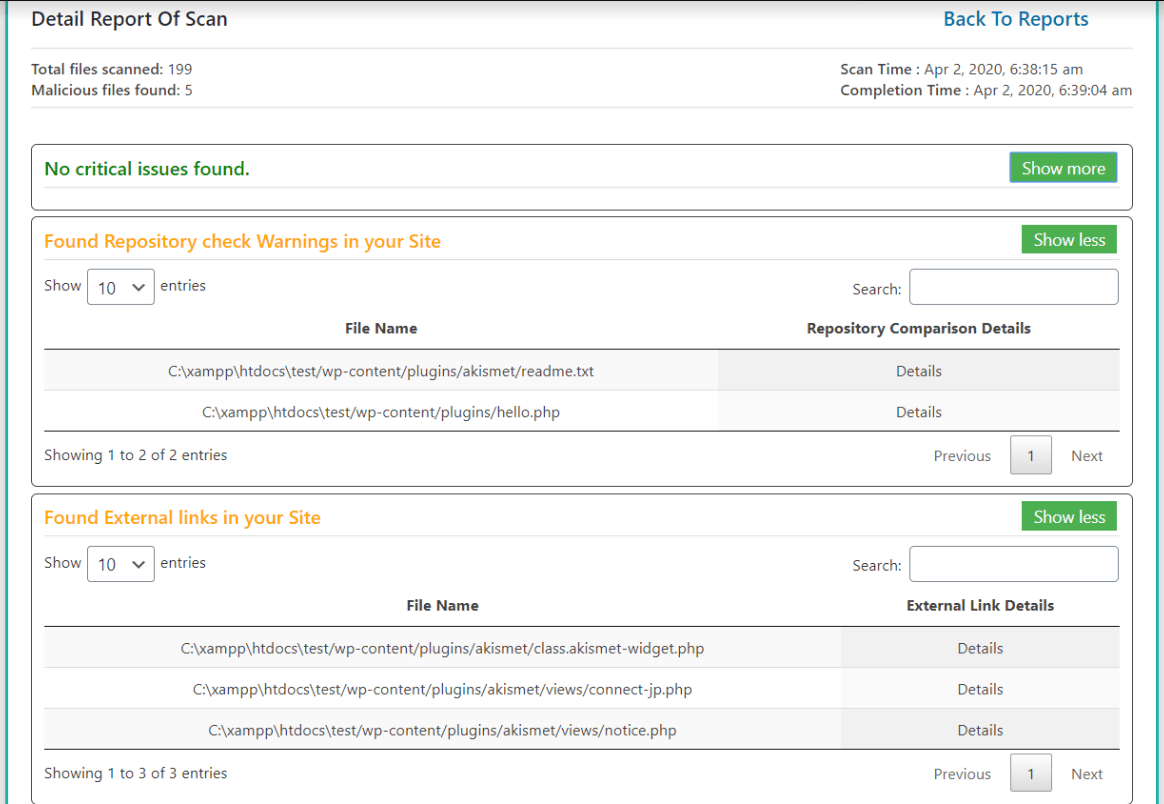The image size is (1164, 804).
Task: Click the Scan Time value
Action: 1003,69
